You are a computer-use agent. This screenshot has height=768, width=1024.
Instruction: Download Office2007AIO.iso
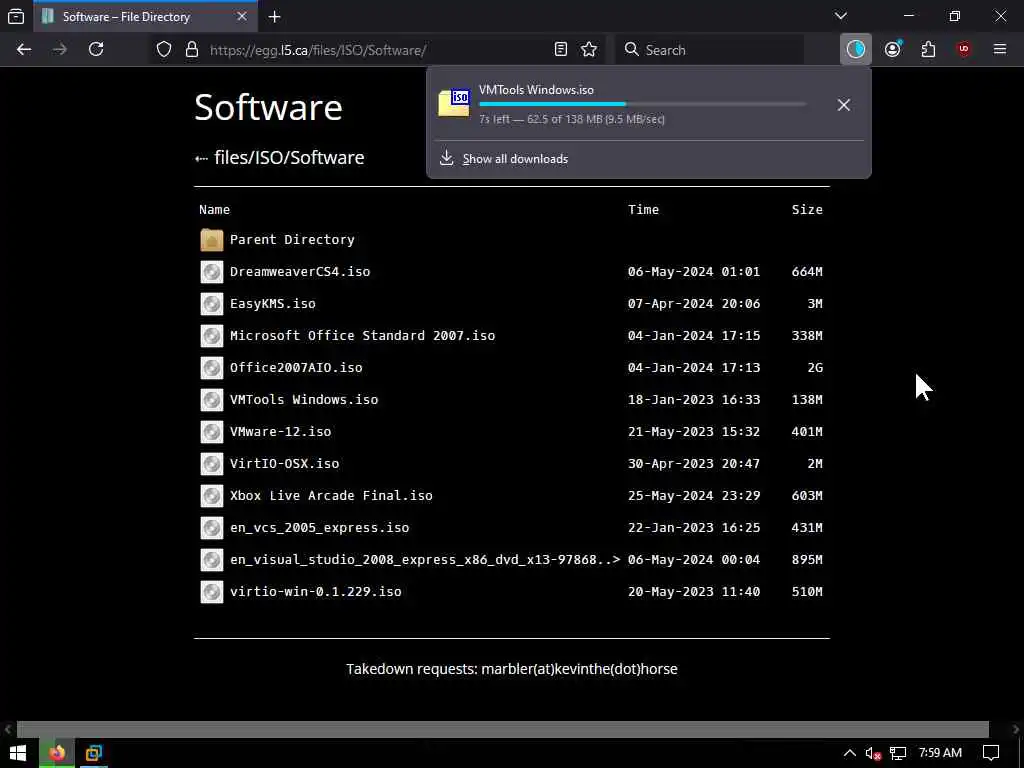coord(296,368)
